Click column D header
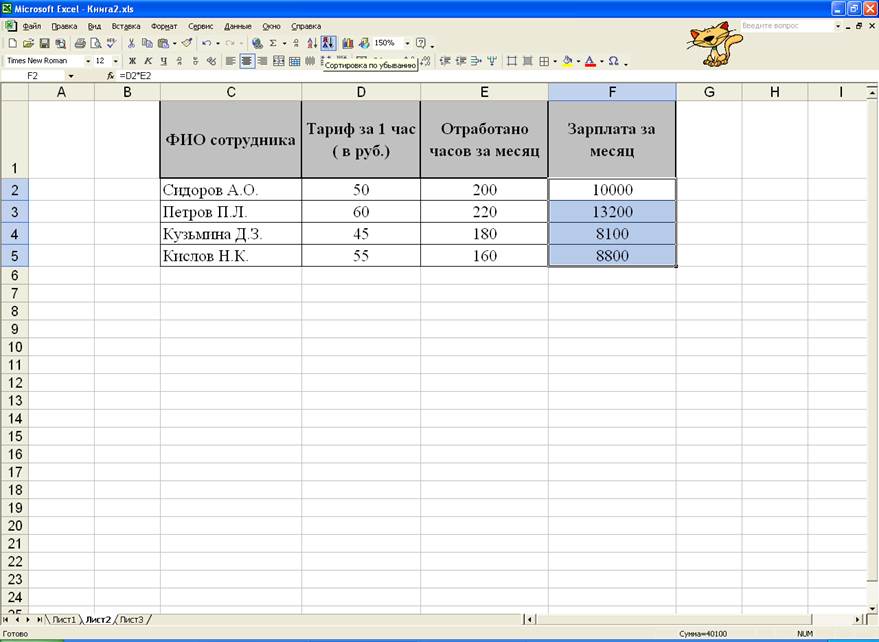 pos(360,92)
